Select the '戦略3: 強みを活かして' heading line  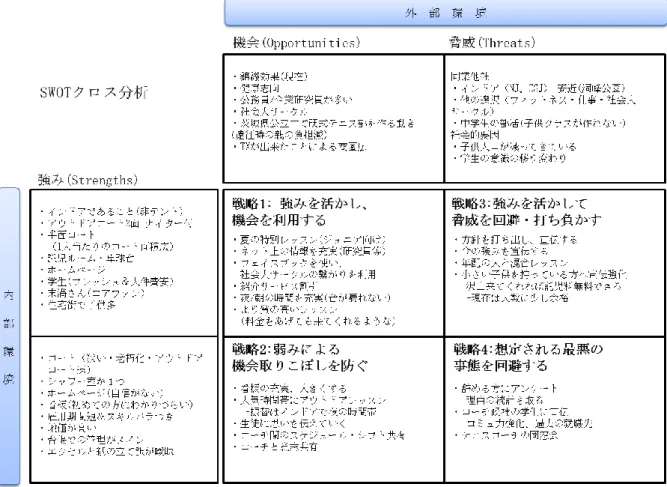(520, 203)
